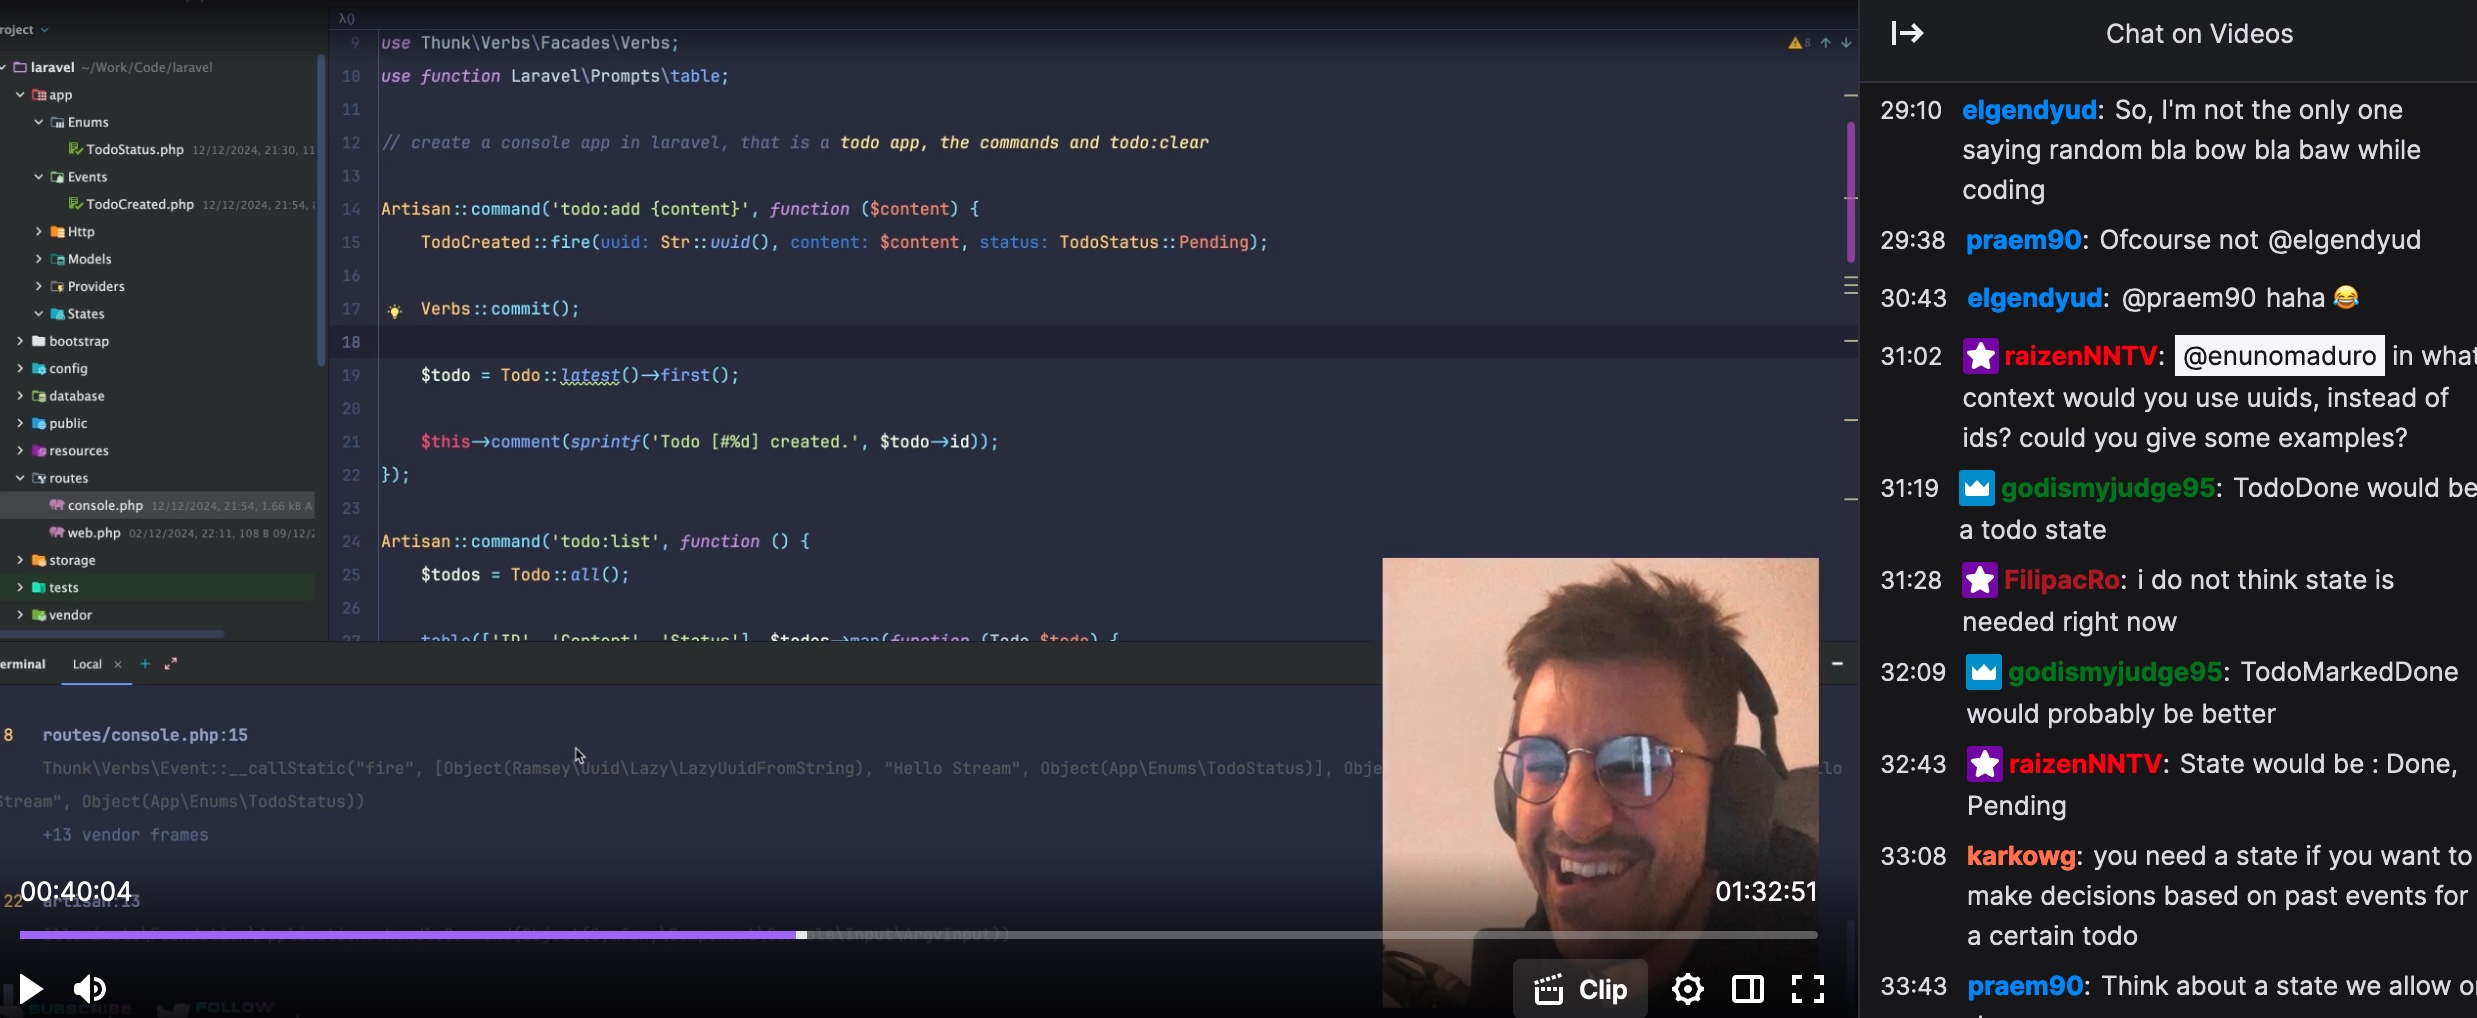This screenshot has width=2477, height=1018.
Task: Close the Local terminal tab
Action: pos(118,664)
